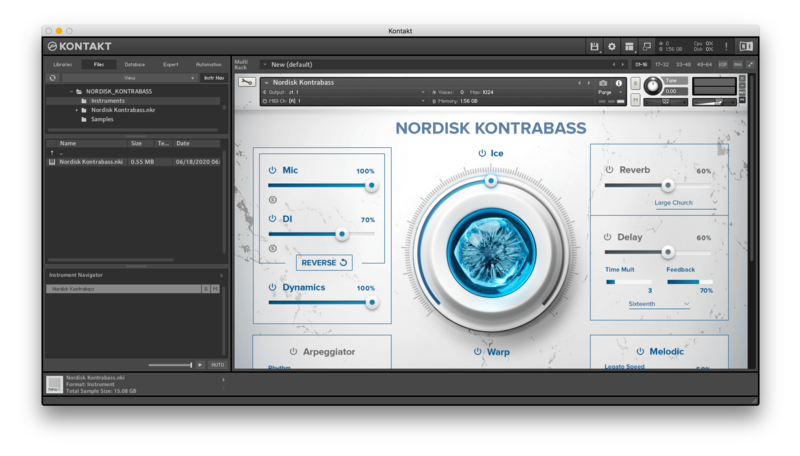This screenshot has height=456, width=800.
Task: Switch to the Expert tab
Action: 170,65
